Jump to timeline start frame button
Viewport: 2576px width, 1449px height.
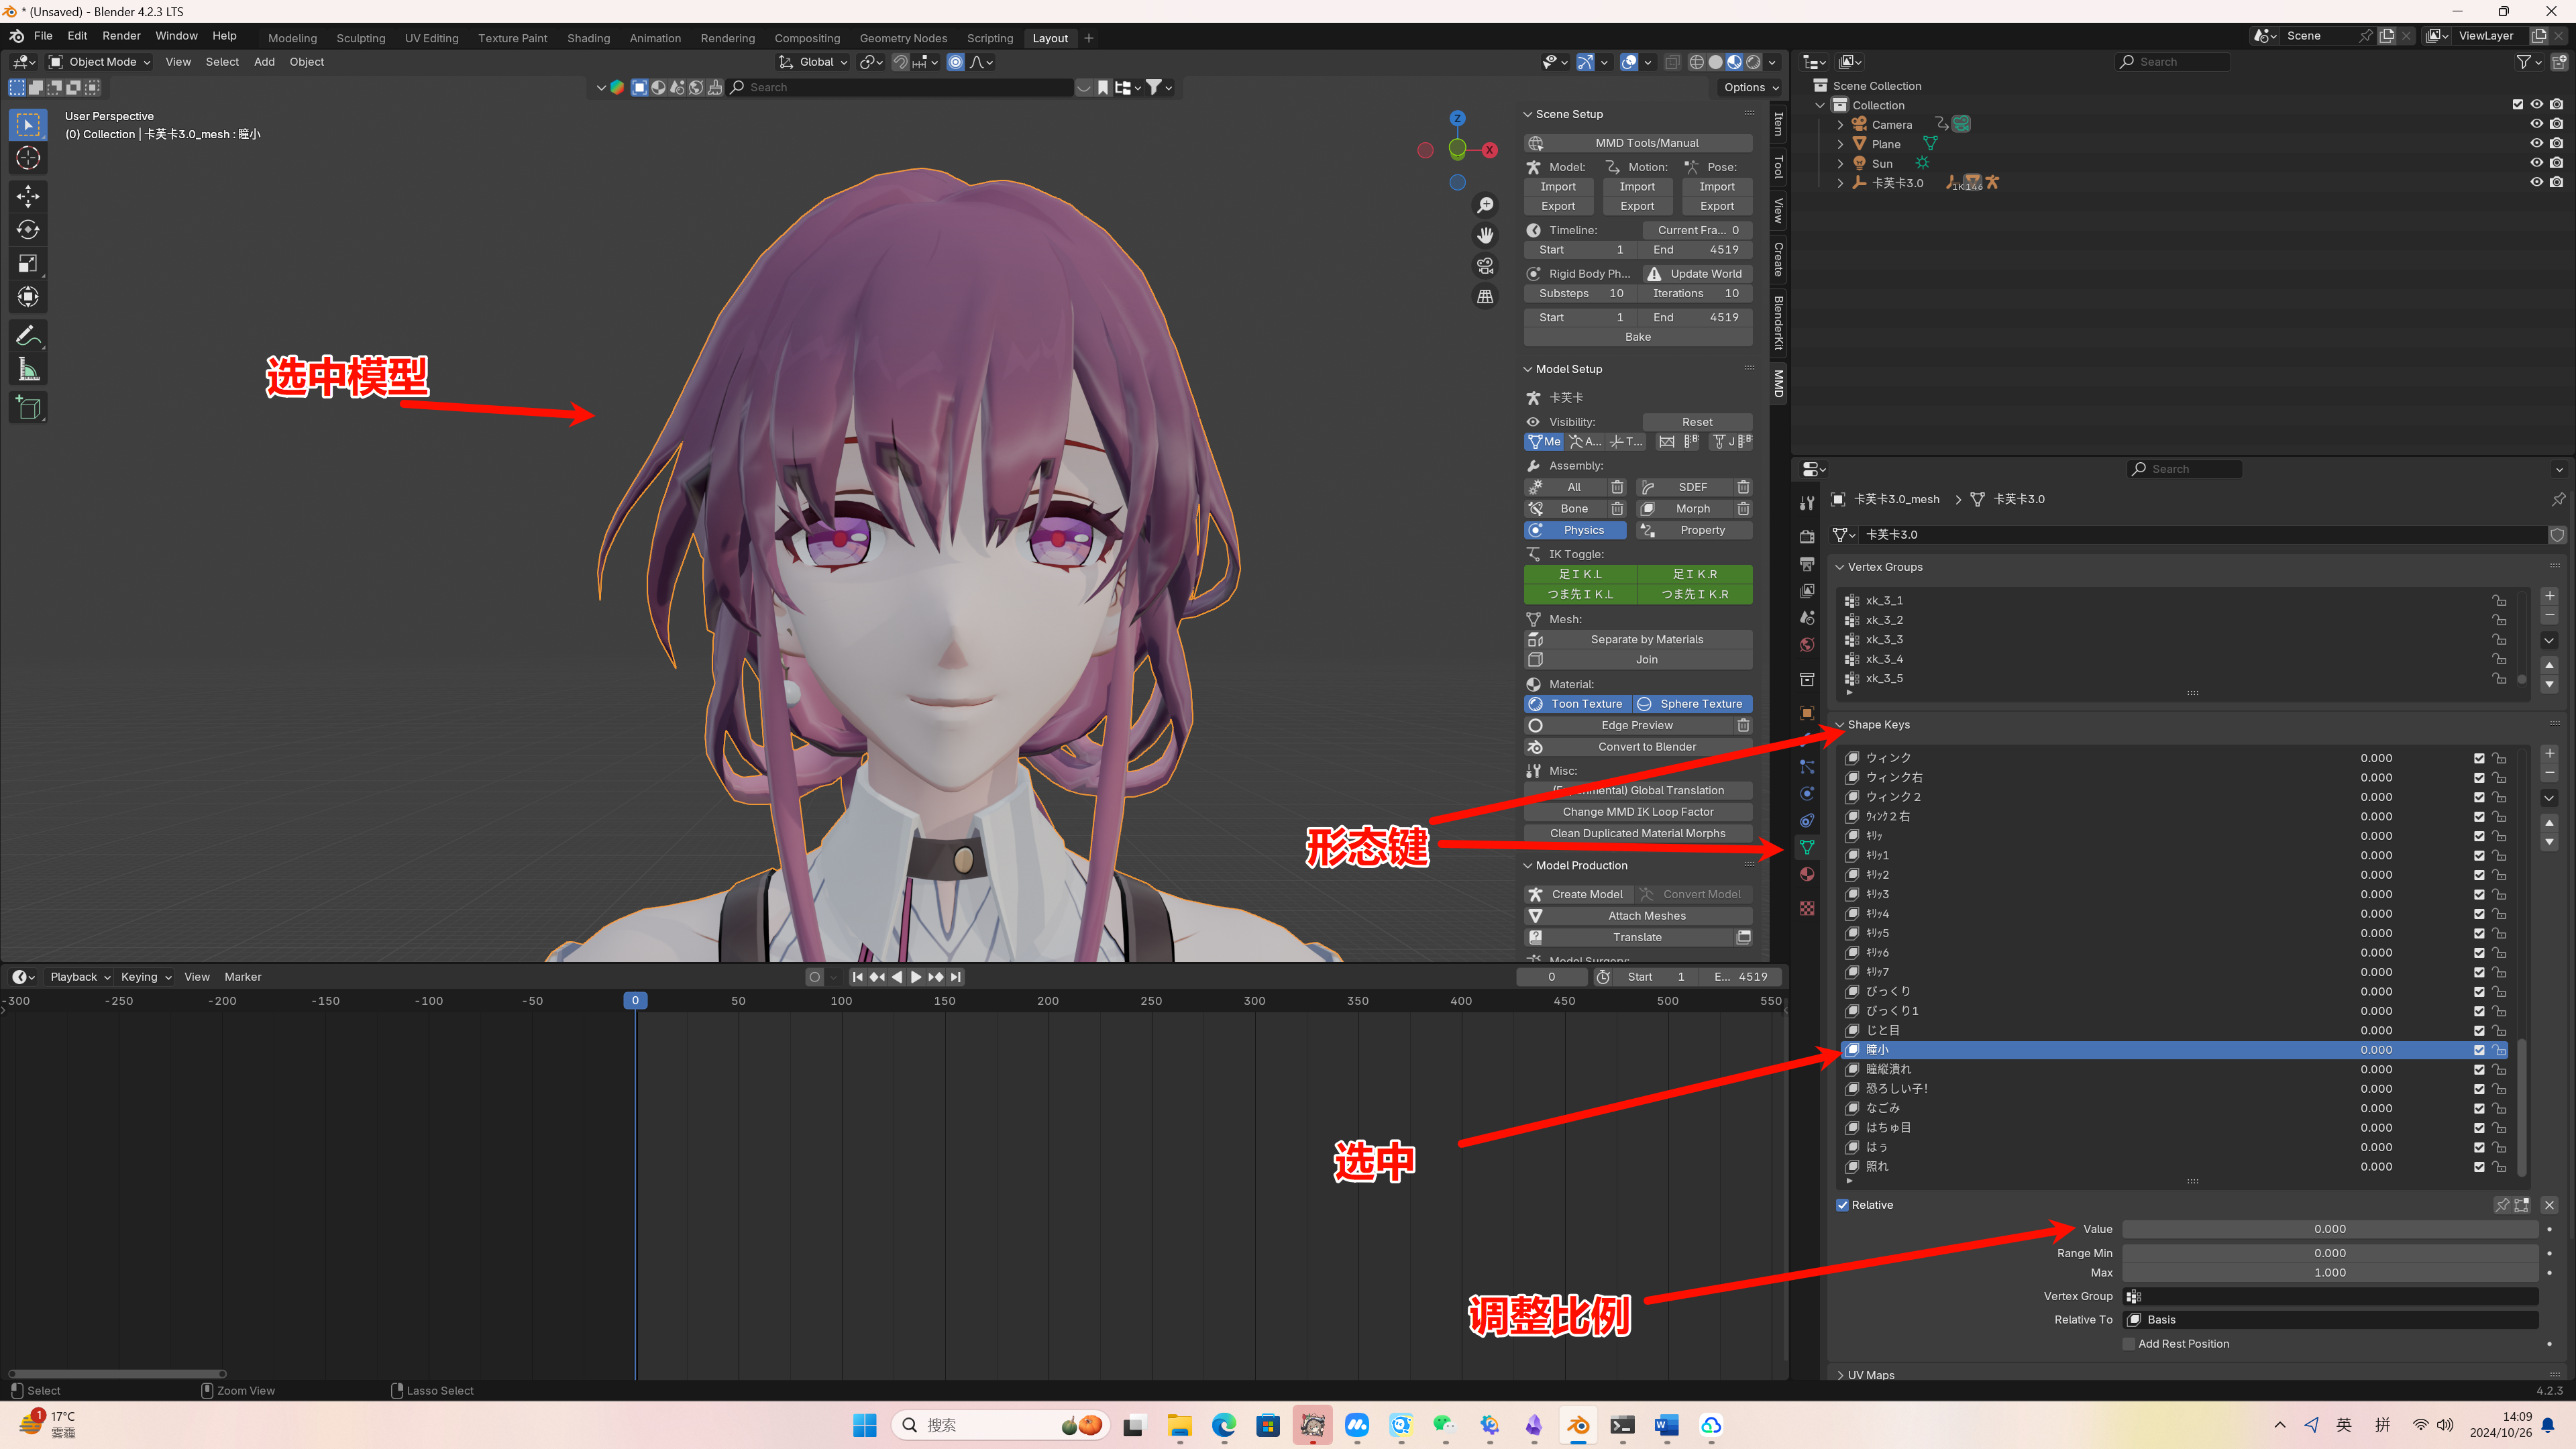[x=857, y=977]
